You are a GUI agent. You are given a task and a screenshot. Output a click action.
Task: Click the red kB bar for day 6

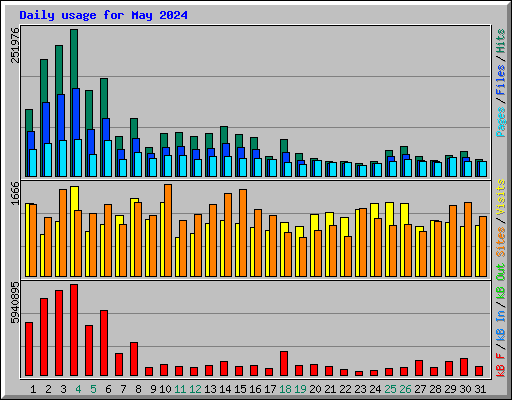click(x=104, y=343)
